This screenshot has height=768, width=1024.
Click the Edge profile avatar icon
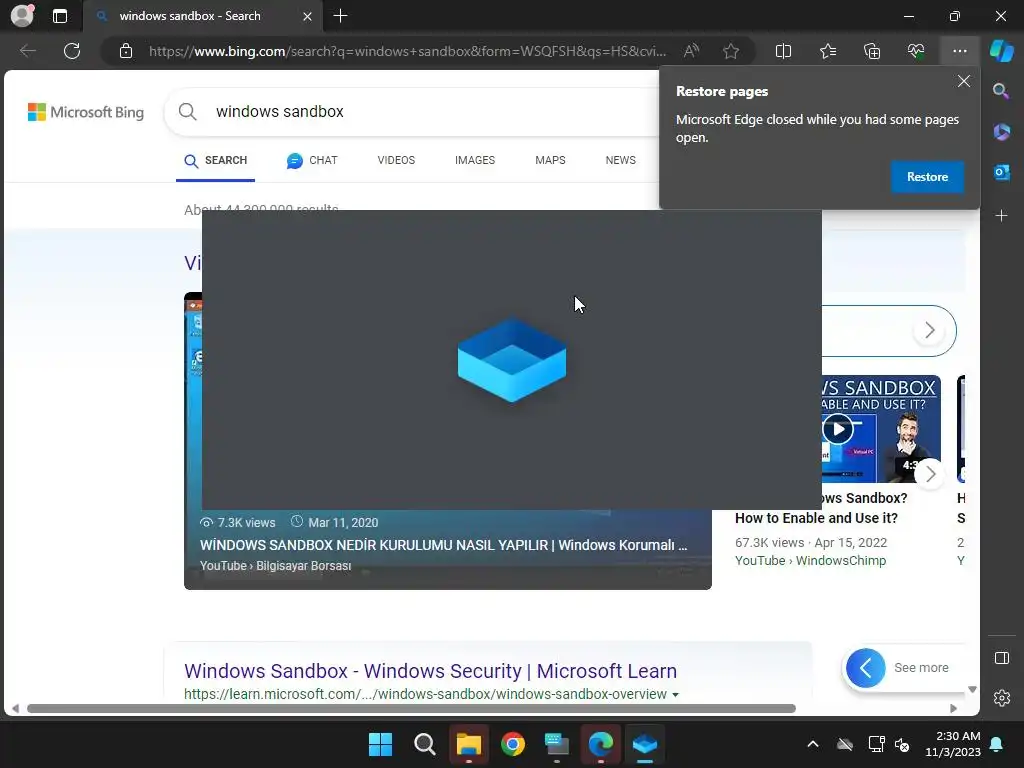[22, 16]
